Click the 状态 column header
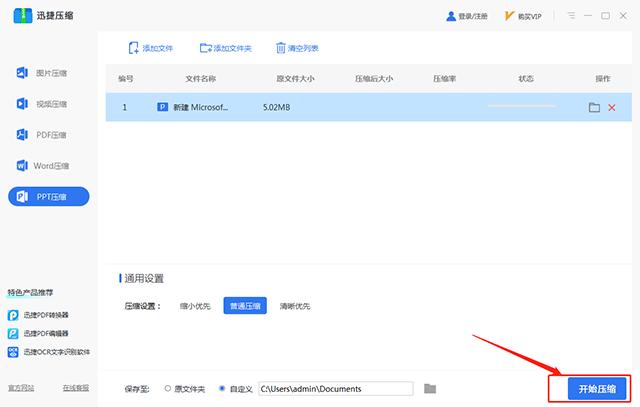Screen dimensions: 640x407 click(526, 78)
